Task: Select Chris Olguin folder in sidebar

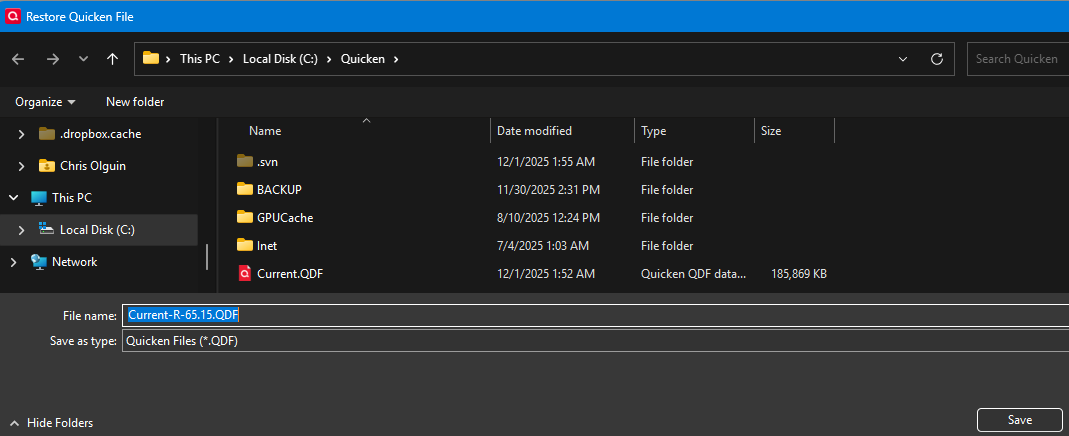Action: [x=93, y=166]
